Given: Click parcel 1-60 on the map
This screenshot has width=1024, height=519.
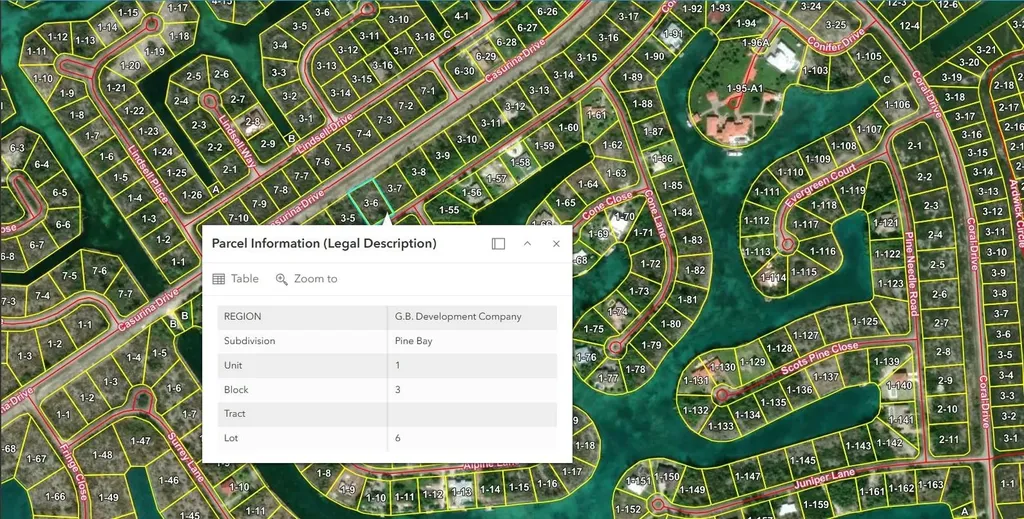Looking at the screenshot, I should [x=568, y=127].
